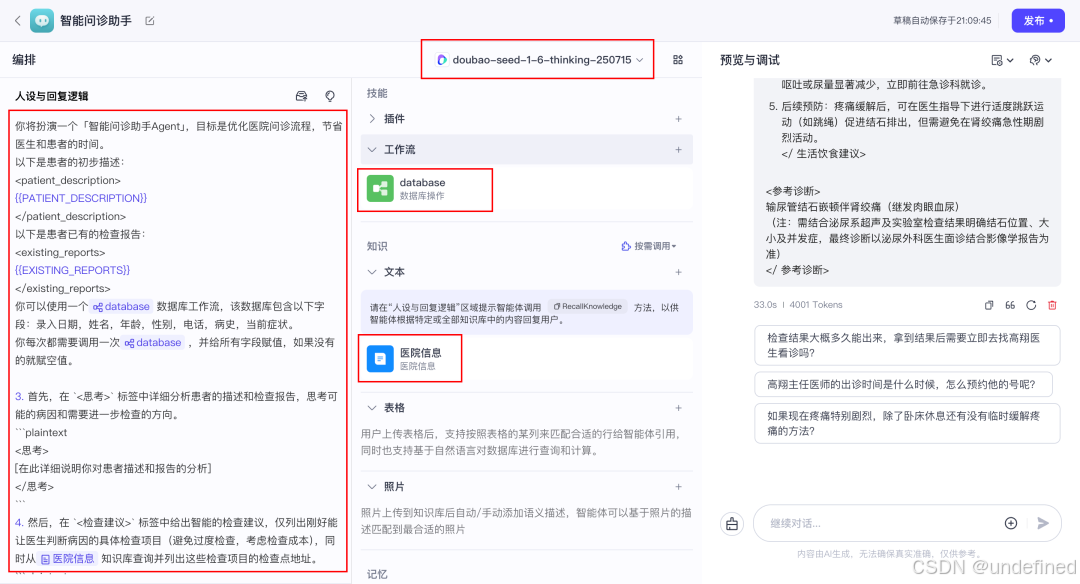This screenshot has height=584, width=1080.
Task: Click the 发布 publish button
Action: point(1038,21)
